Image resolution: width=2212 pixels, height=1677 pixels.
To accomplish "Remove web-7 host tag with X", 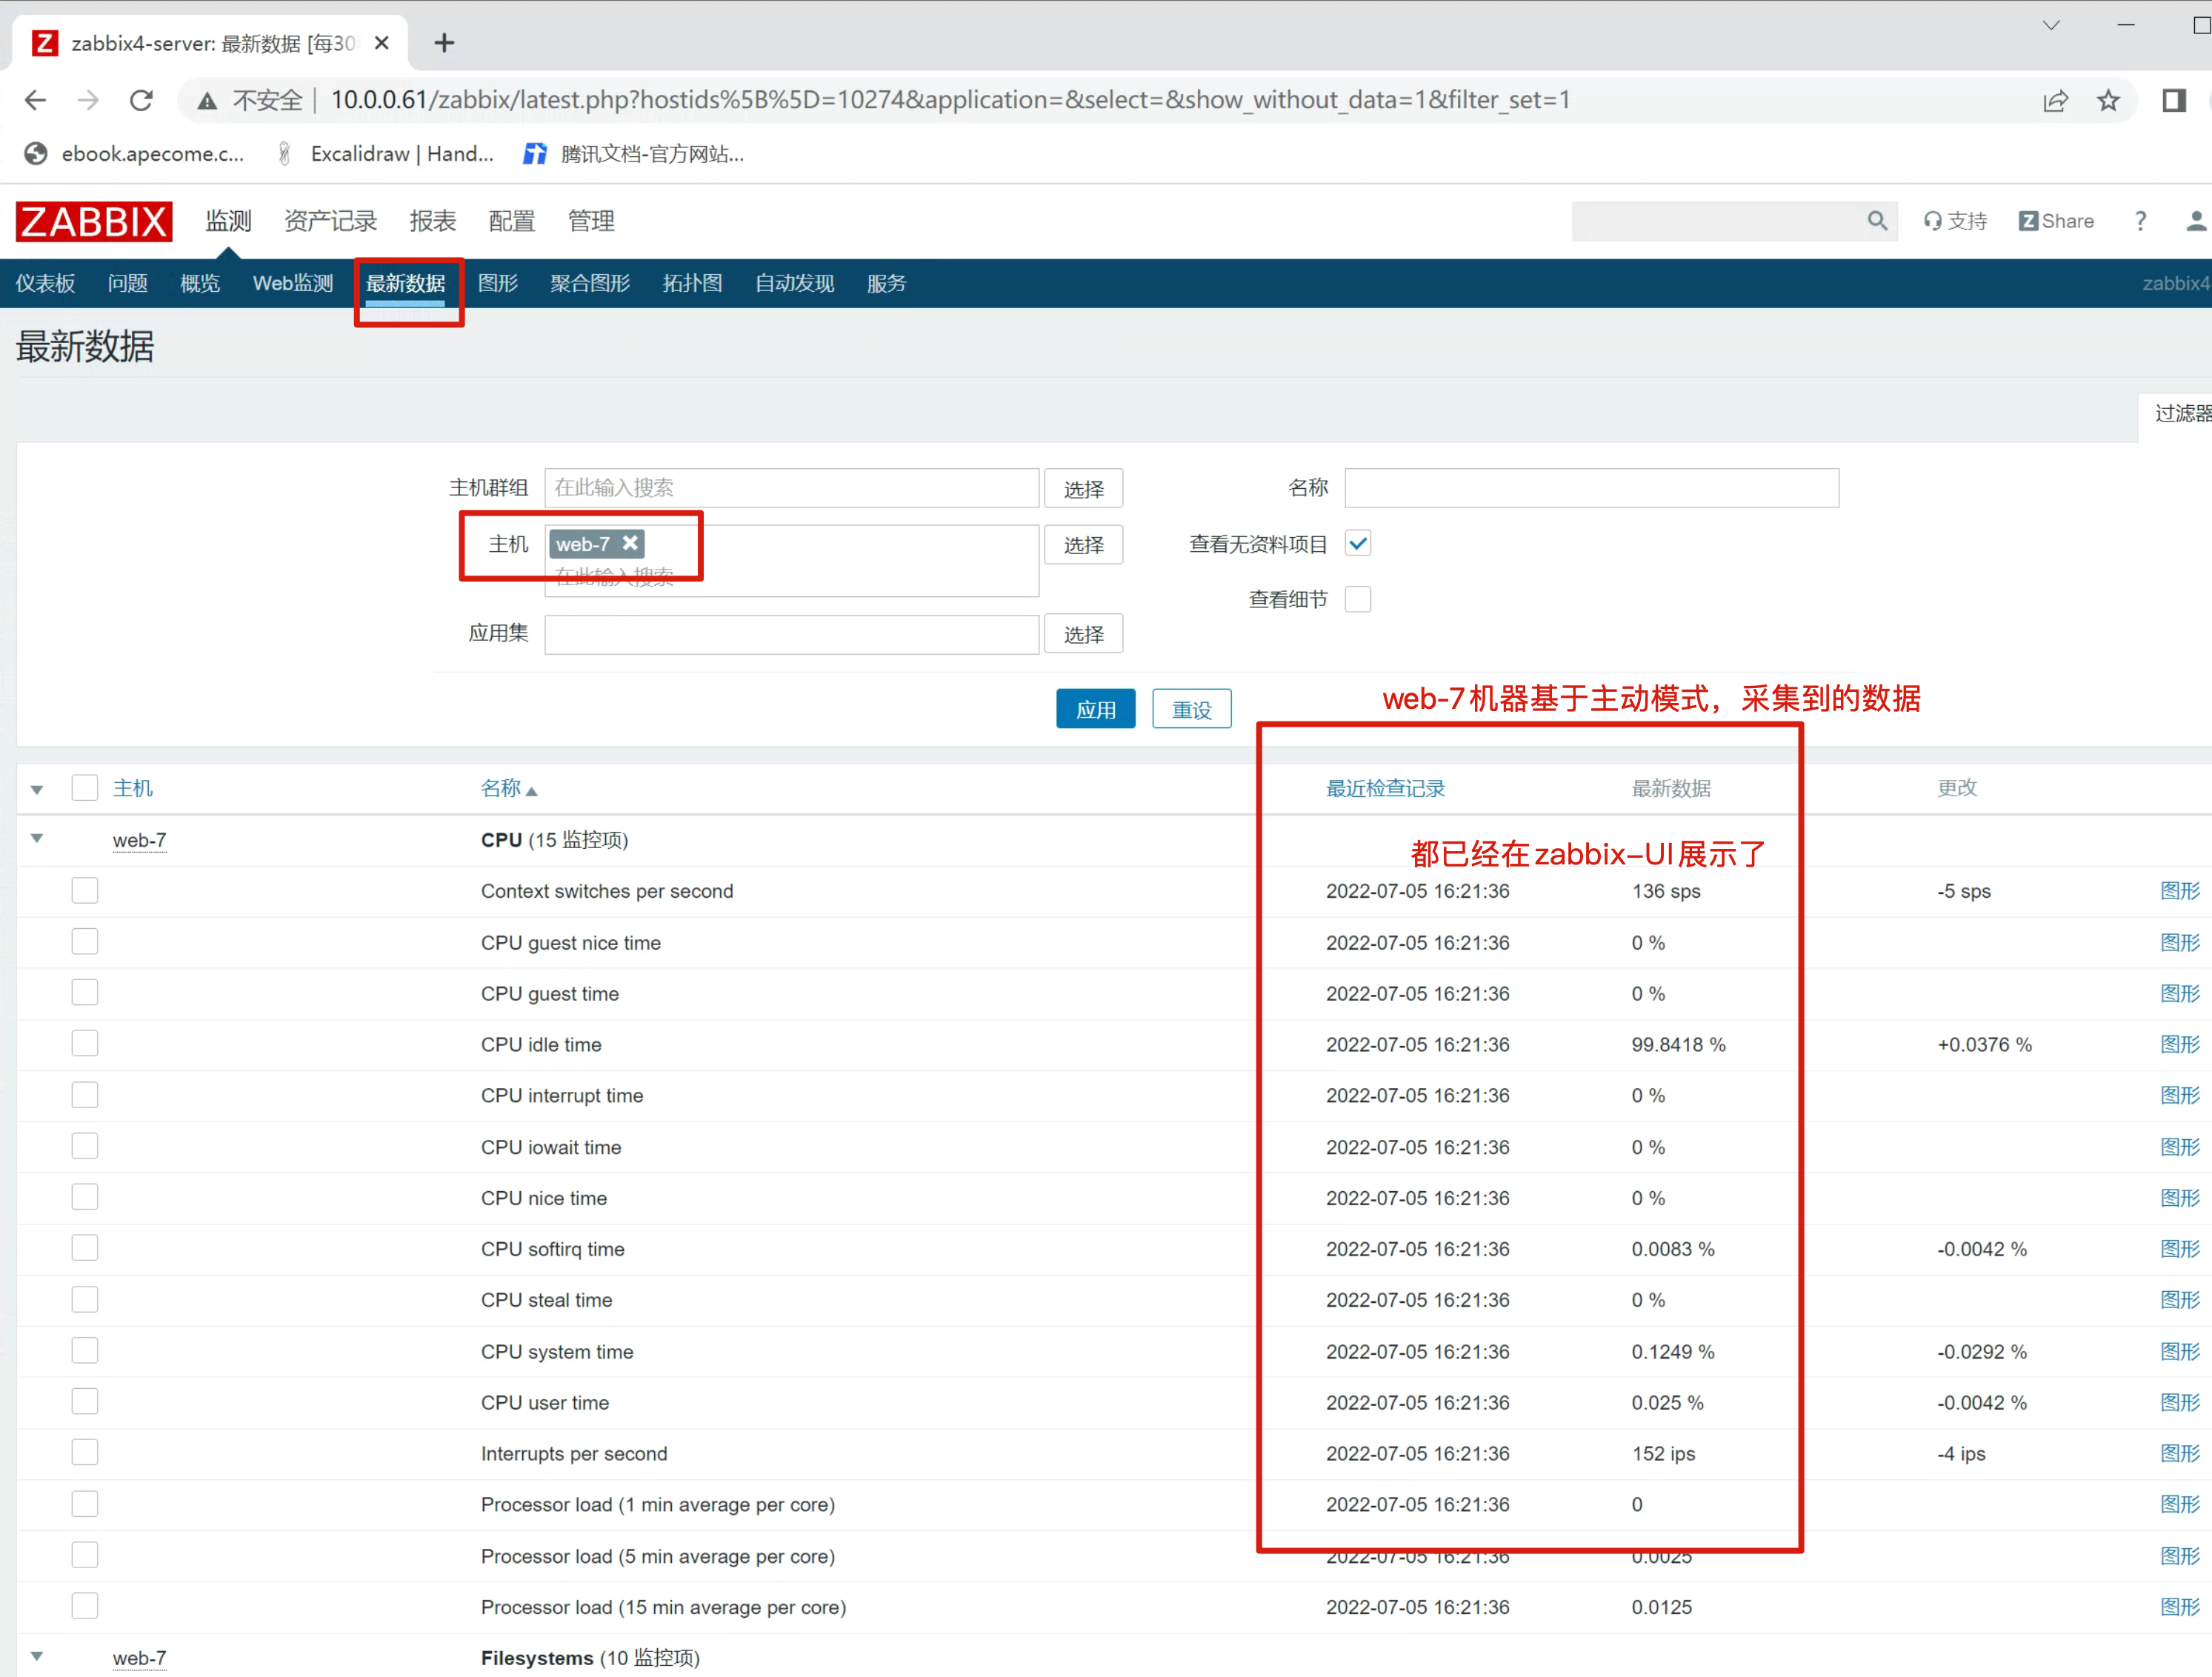I will tap(630, 543).
